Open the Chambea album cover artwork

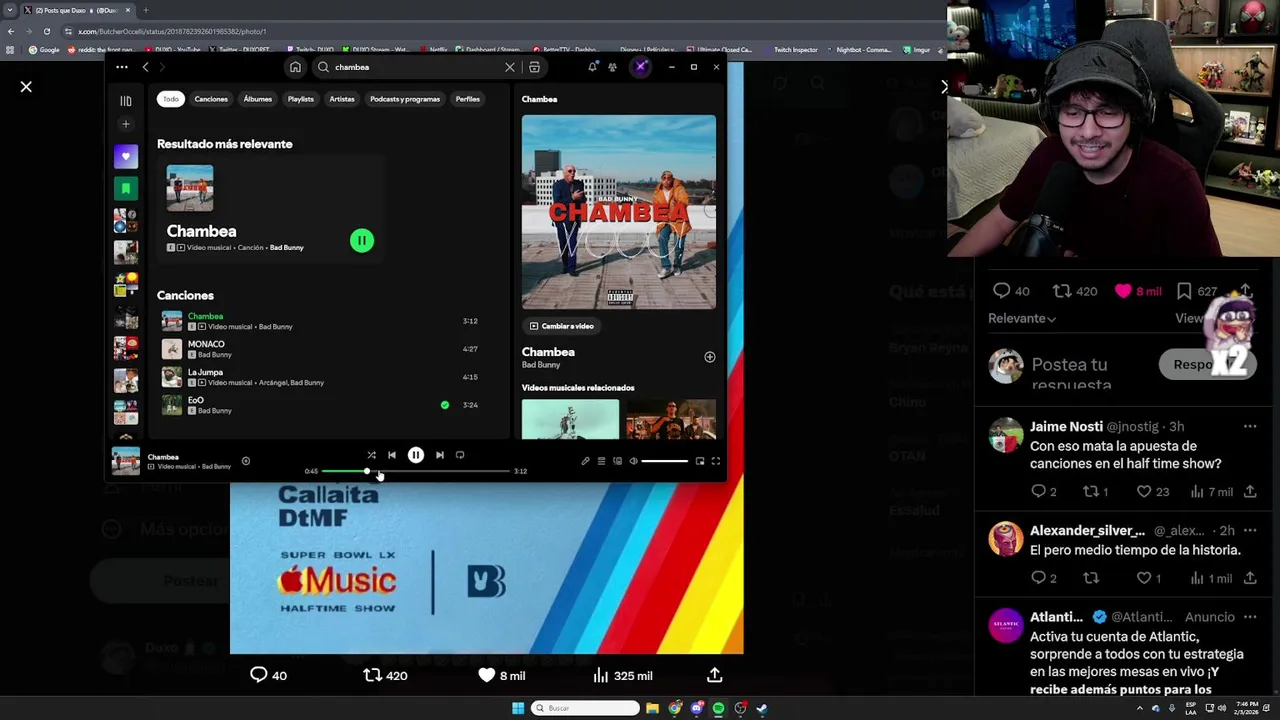click(619, 212)
